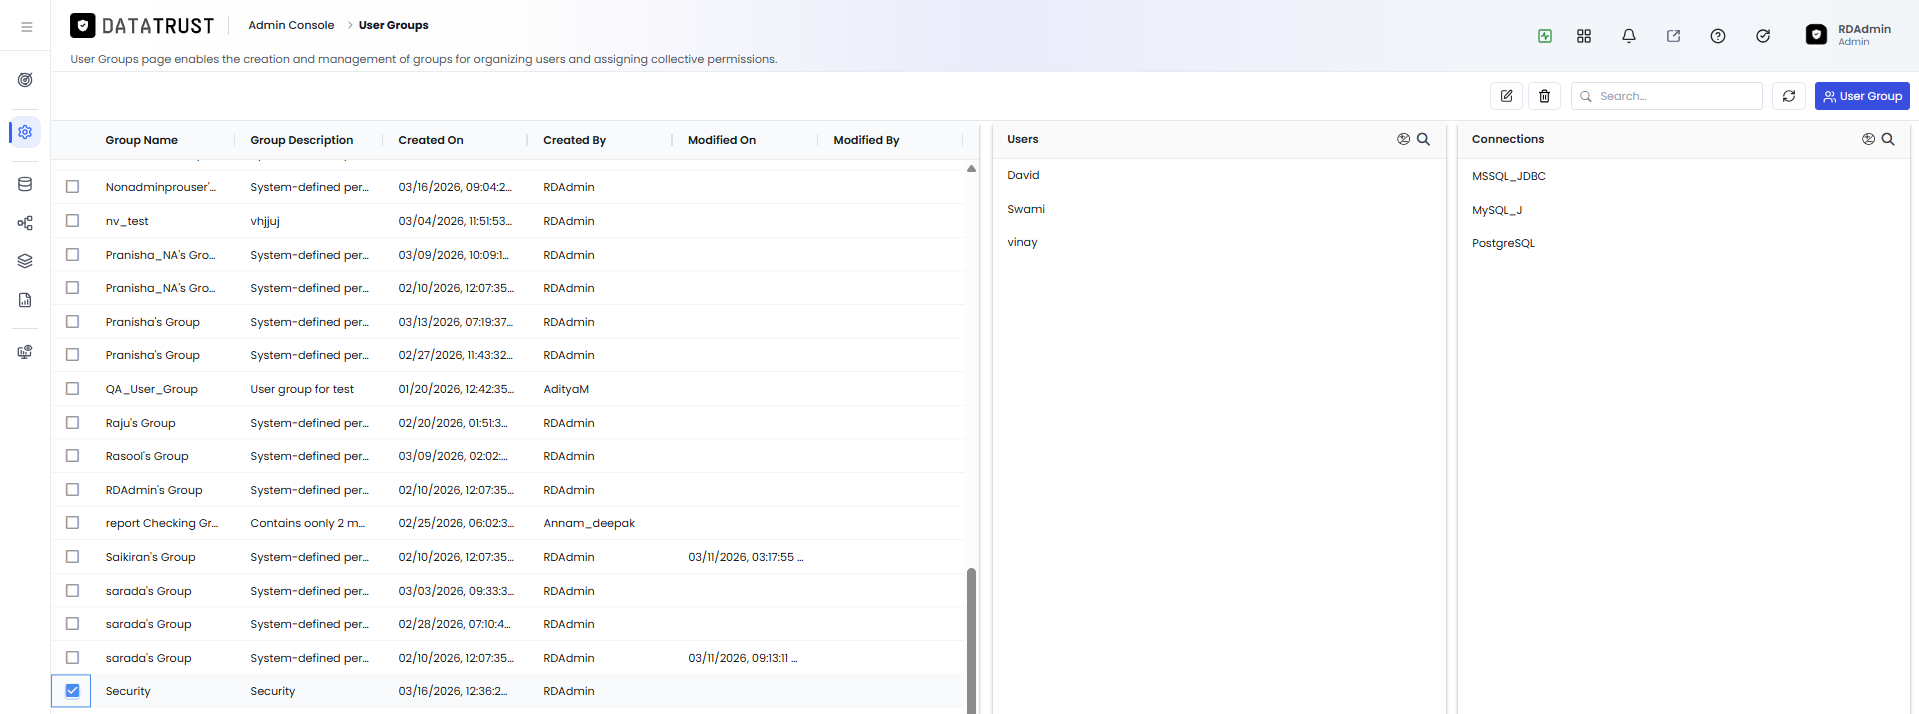Open the notifications bell icon
The width and height of the screenshot is (1919, 714).
pyautogui.click(x=1629, y=36)
